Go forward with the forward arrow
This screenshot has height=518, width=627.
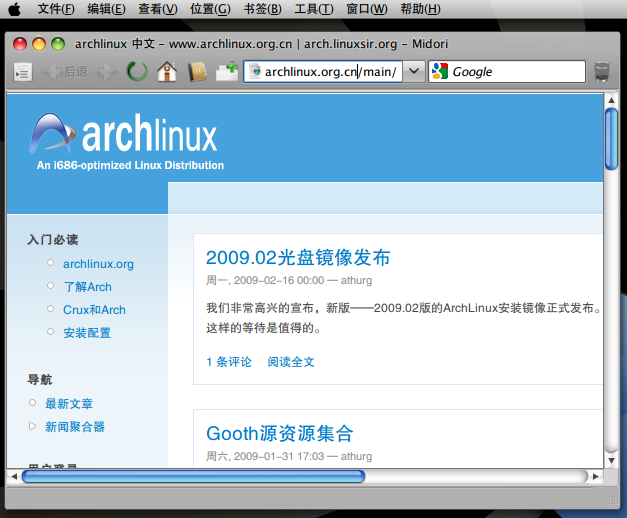[106, 72]
